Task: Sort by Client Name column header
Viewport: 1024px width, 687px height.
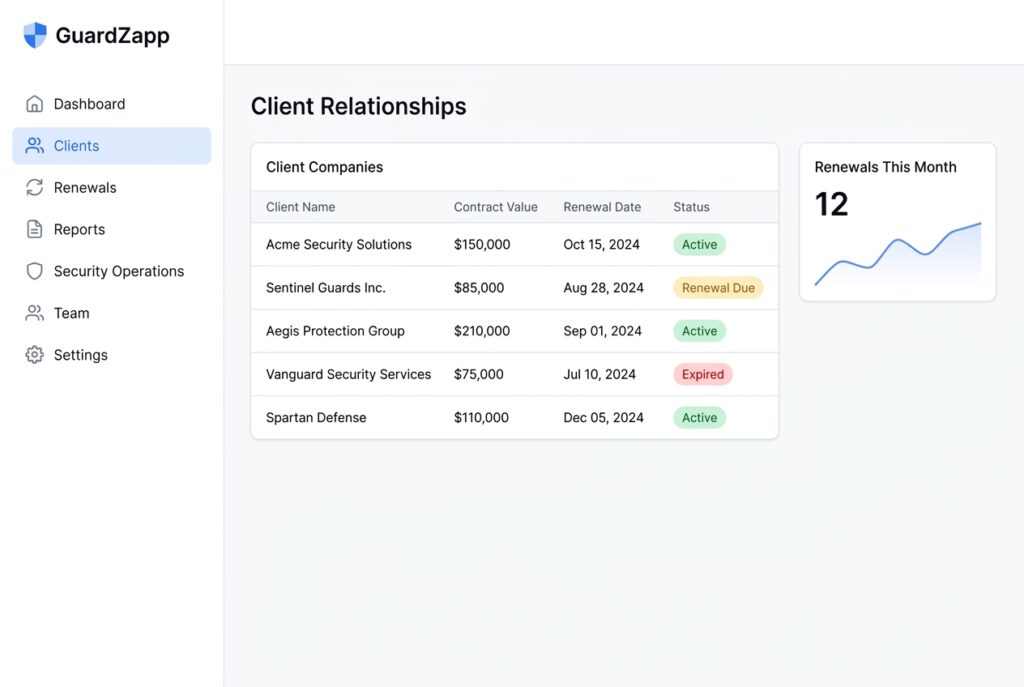Action: pyautogui.click(x=300, y=207)
